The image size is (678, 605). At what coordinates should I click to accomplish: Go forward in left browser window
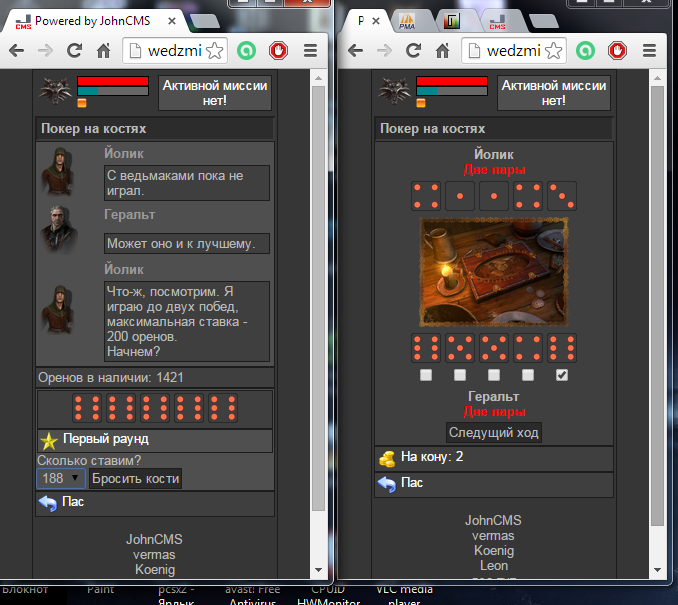pyautogui.click(x=45, y=51)
